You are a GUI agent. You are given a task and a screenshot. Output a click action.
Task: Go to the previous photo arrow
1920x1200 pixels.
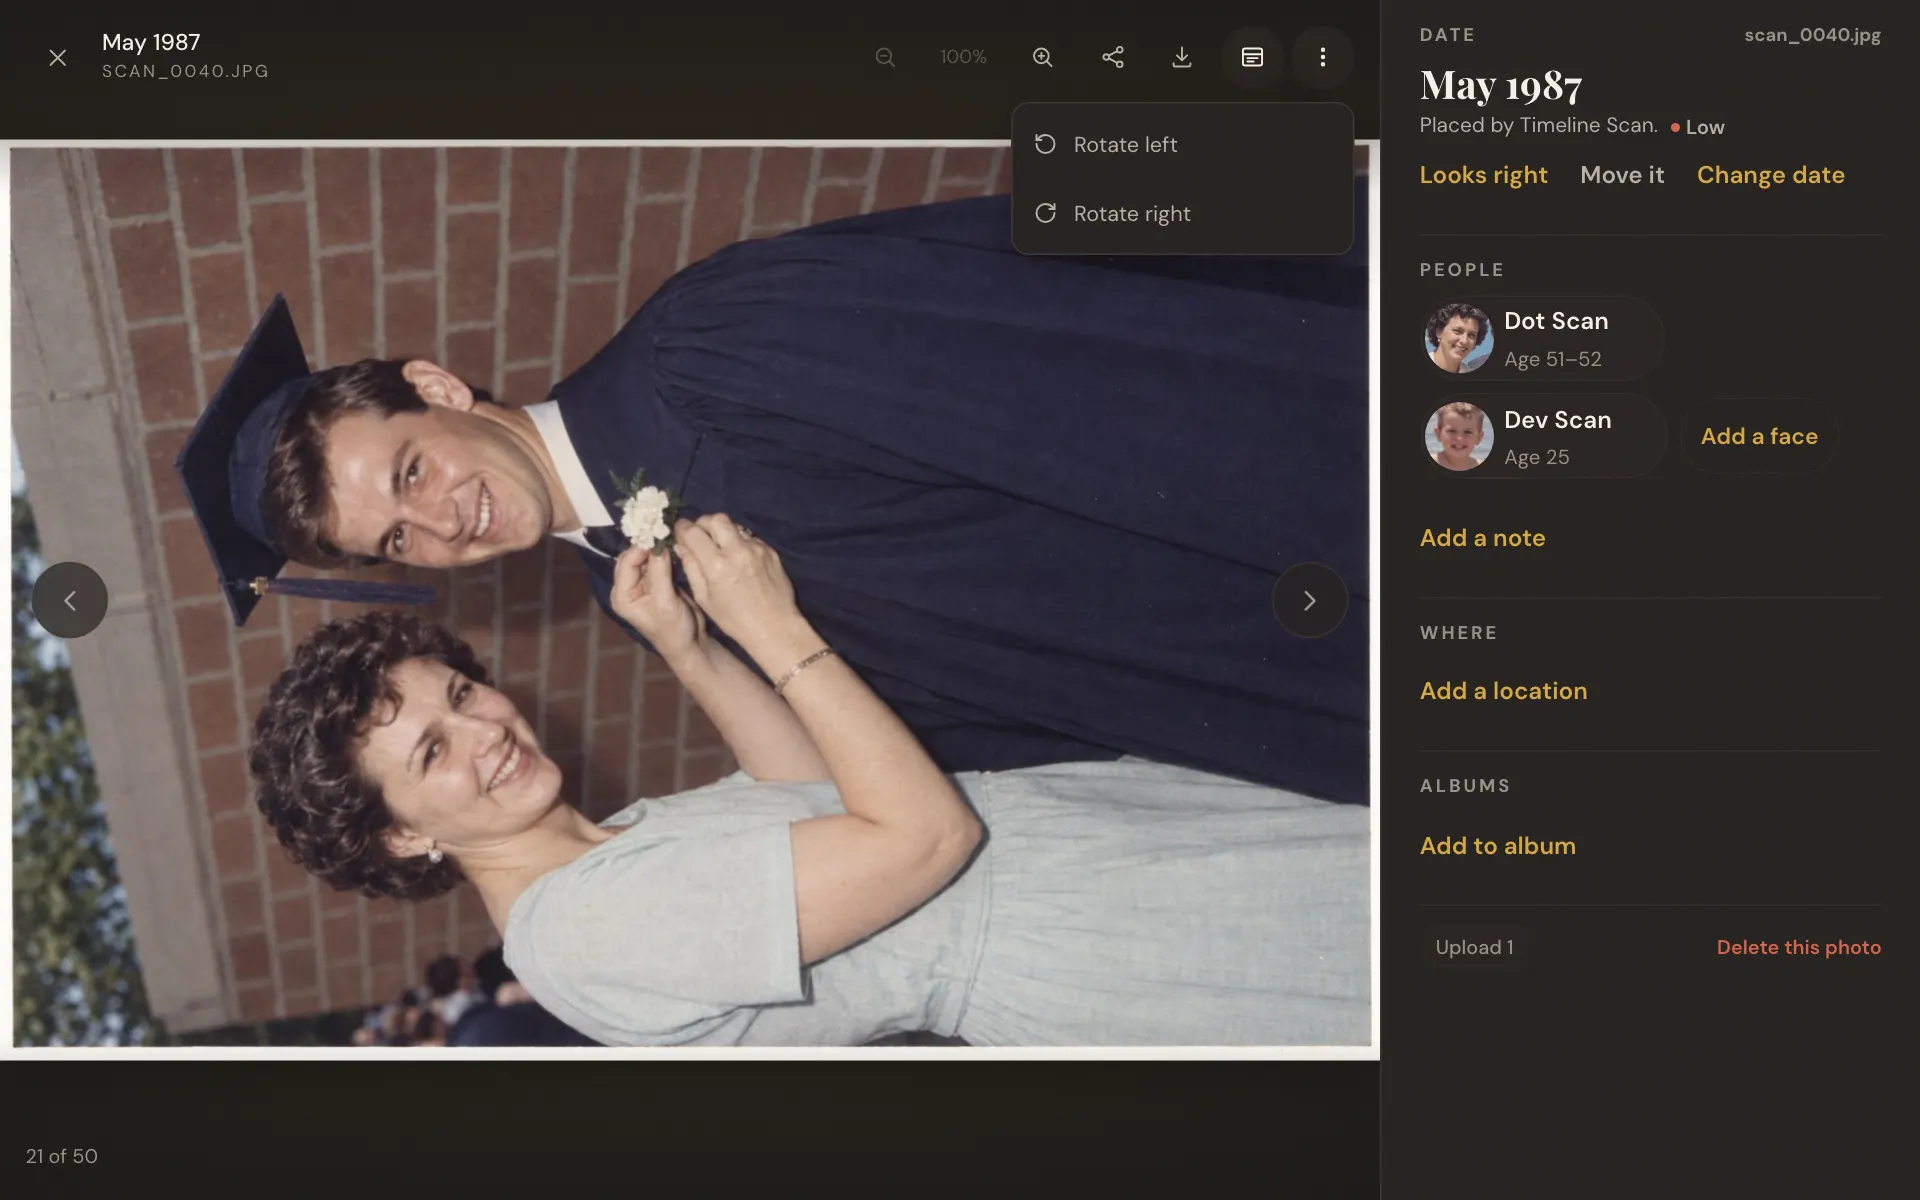(x=70, y=600)
